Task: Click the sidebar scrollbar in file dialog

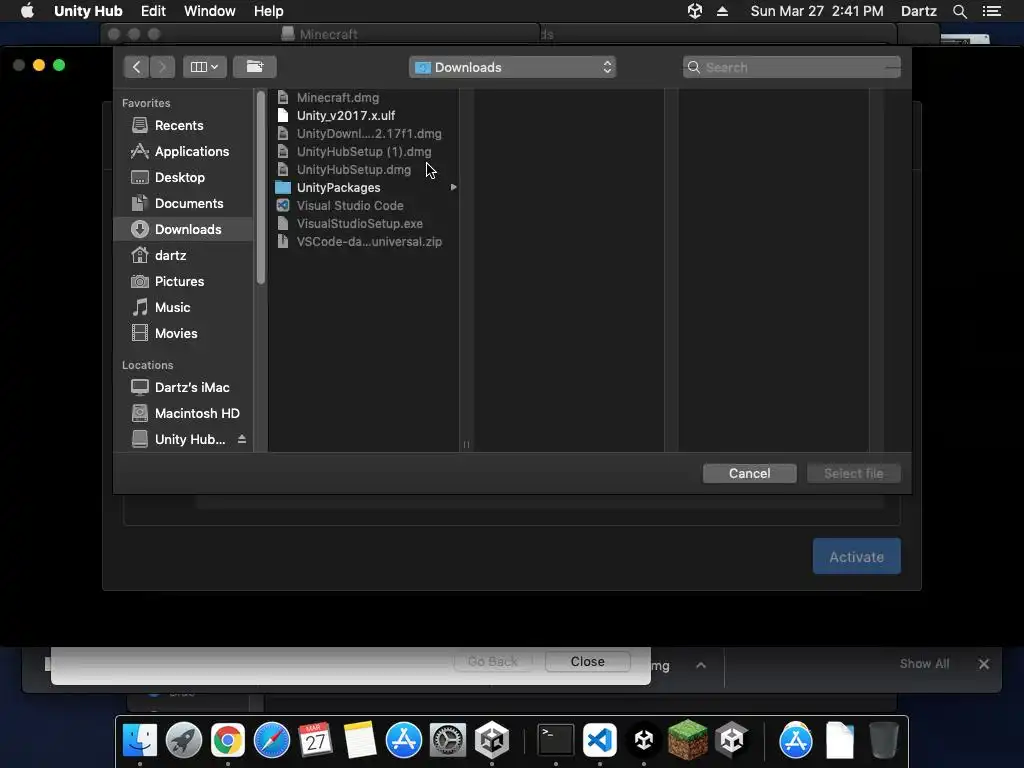Action: coord(261,188)
